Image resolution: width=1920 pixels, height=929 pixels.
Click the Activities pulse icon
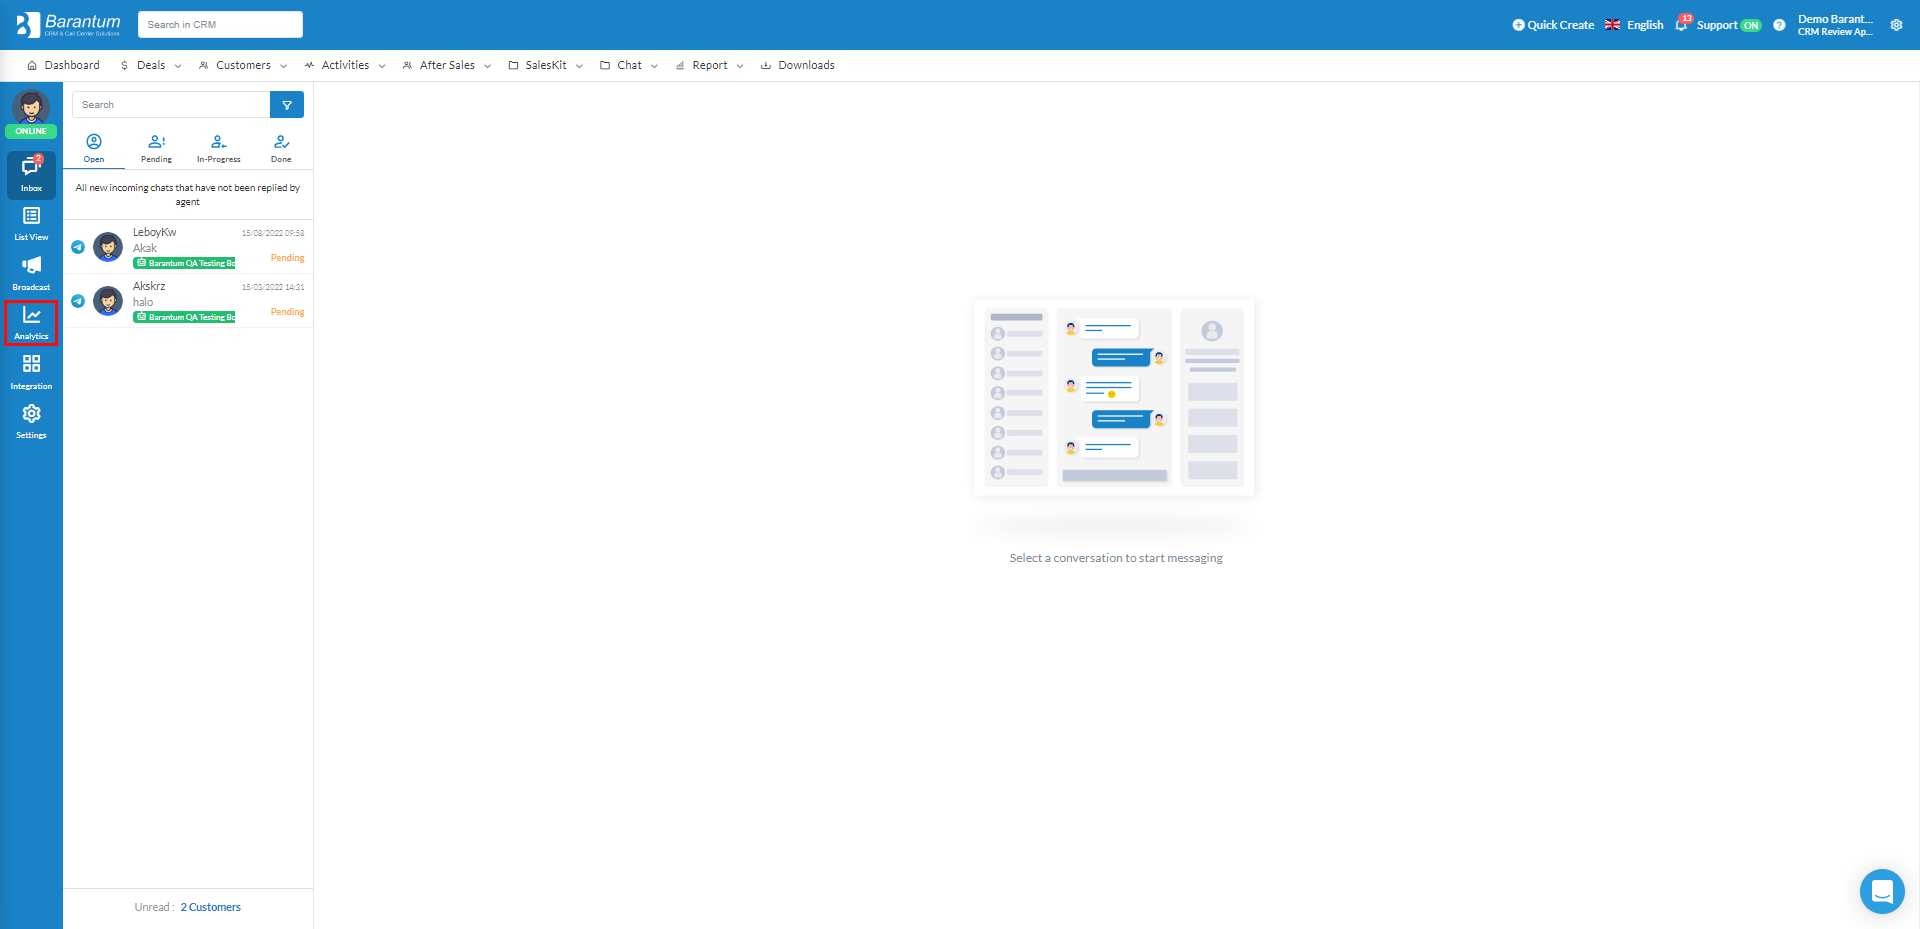pyautogui.click(x=309, y=65)
